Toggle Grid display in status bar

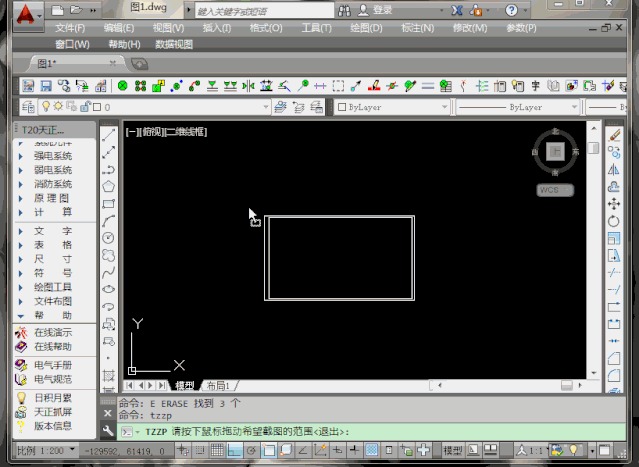pyautogui.click(x=217, y=450)
